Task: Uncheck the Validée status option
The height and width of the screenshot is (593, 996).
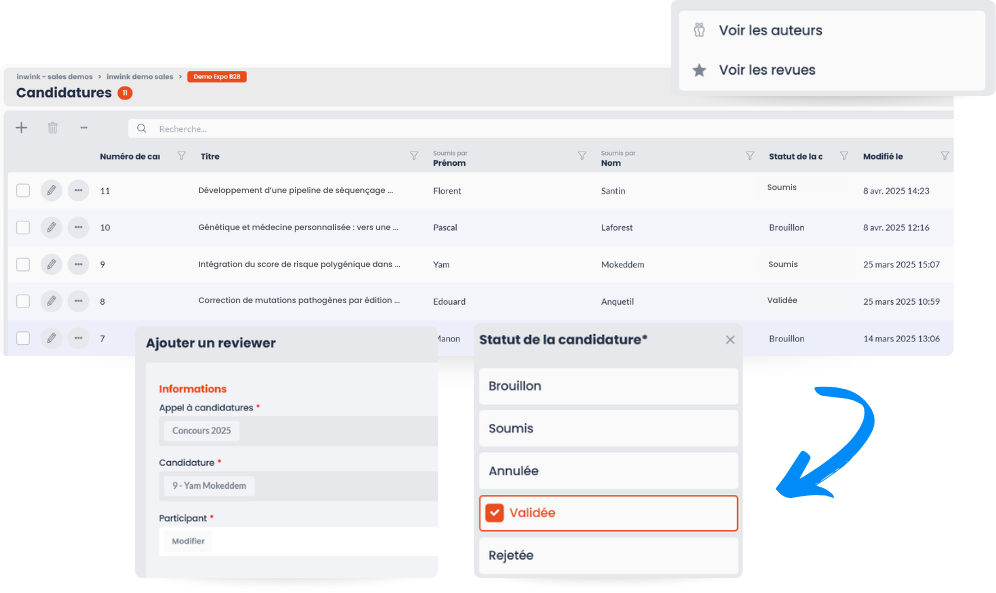Action: tap(494, 513)
